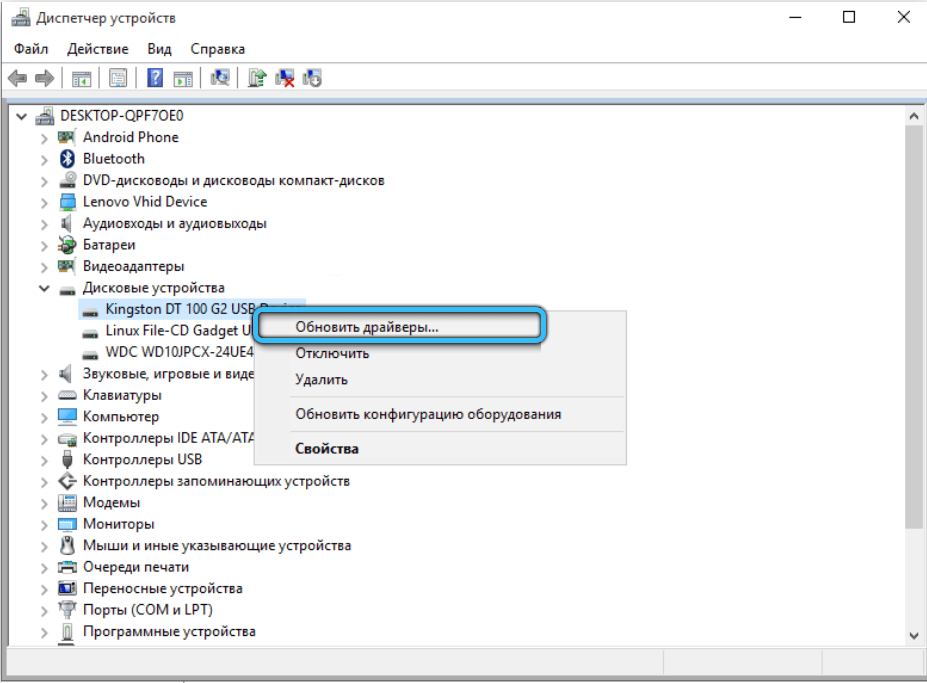Click the blue Help question mark toolbar icon
This screenshot has width=927, height=683.
point(156,78)
